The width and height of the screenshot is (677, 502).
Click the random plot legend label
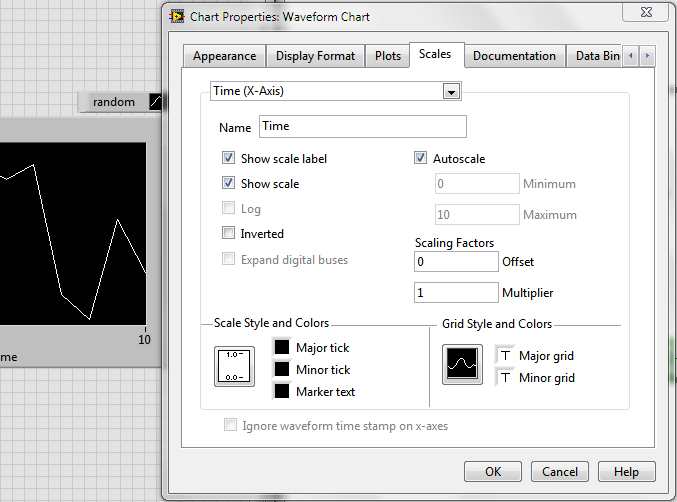point(114,102)
